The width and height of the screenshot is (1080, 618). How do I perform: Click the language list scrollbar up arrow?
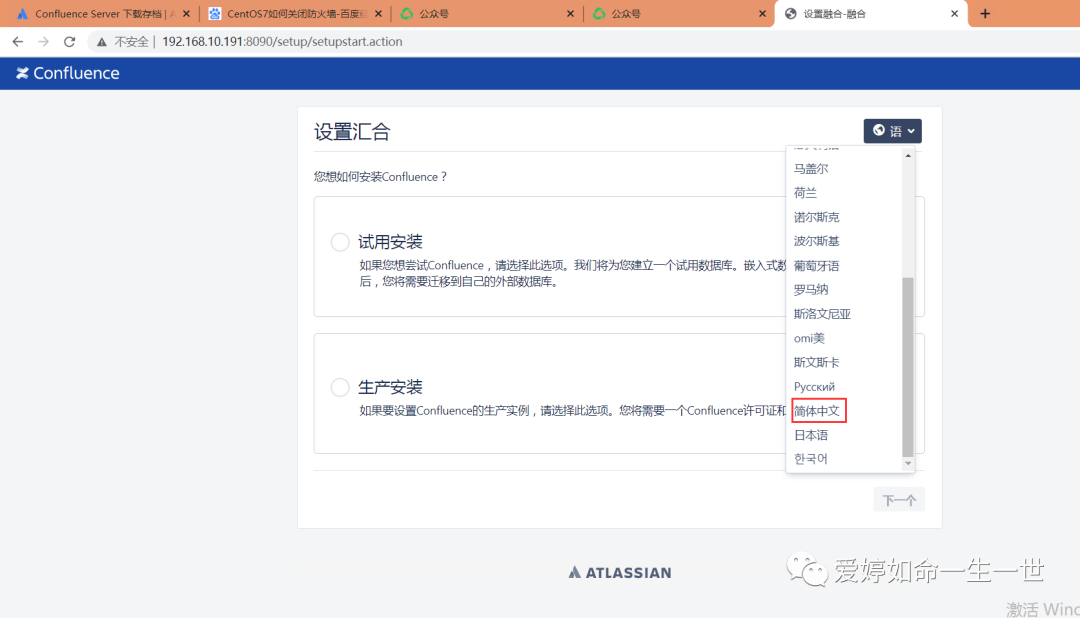908,156
